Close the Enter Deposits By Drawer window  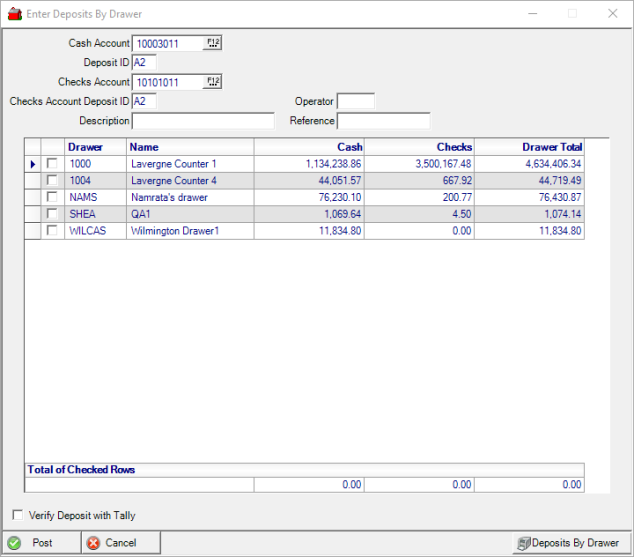pos(612,14)
